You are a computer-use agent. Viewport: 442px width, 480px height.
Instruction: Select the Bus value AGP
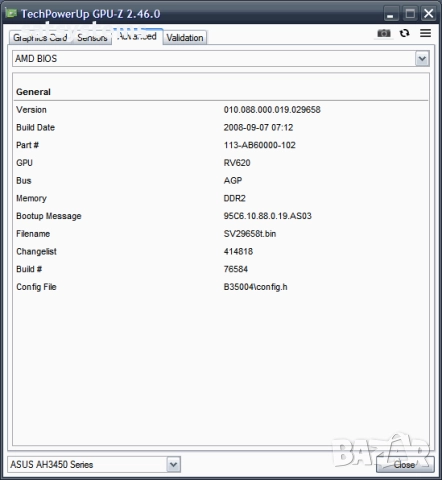233,180
